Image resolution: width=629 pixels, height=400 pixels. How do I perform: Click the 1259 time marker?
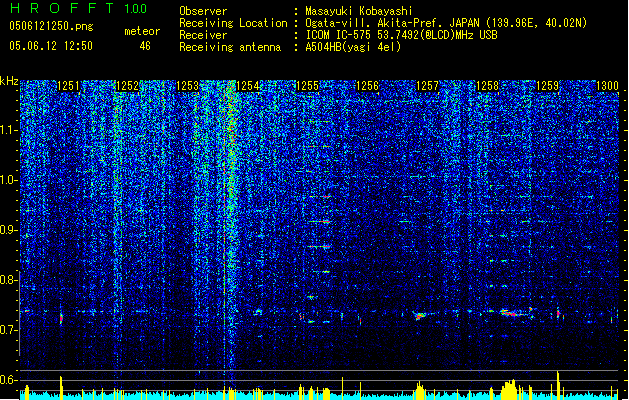(547, 86)
